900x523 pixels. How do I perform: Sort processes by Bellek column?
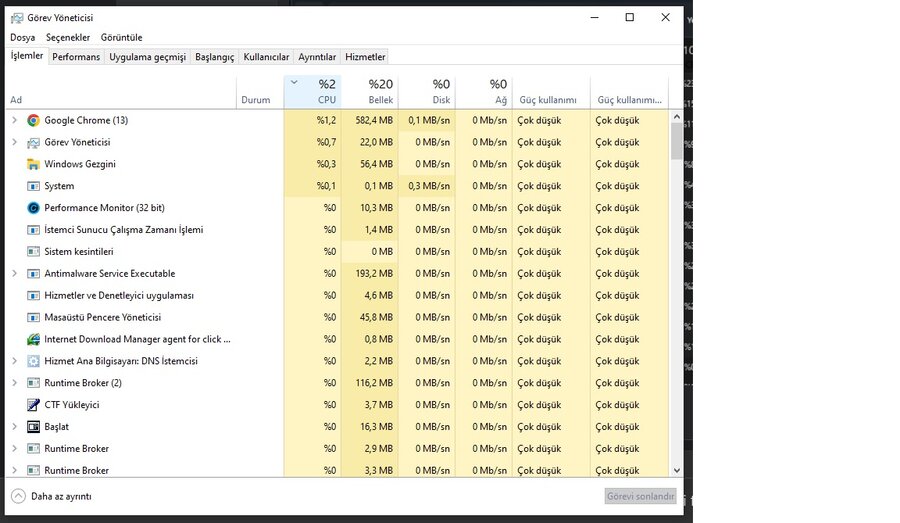click(380, 91)
